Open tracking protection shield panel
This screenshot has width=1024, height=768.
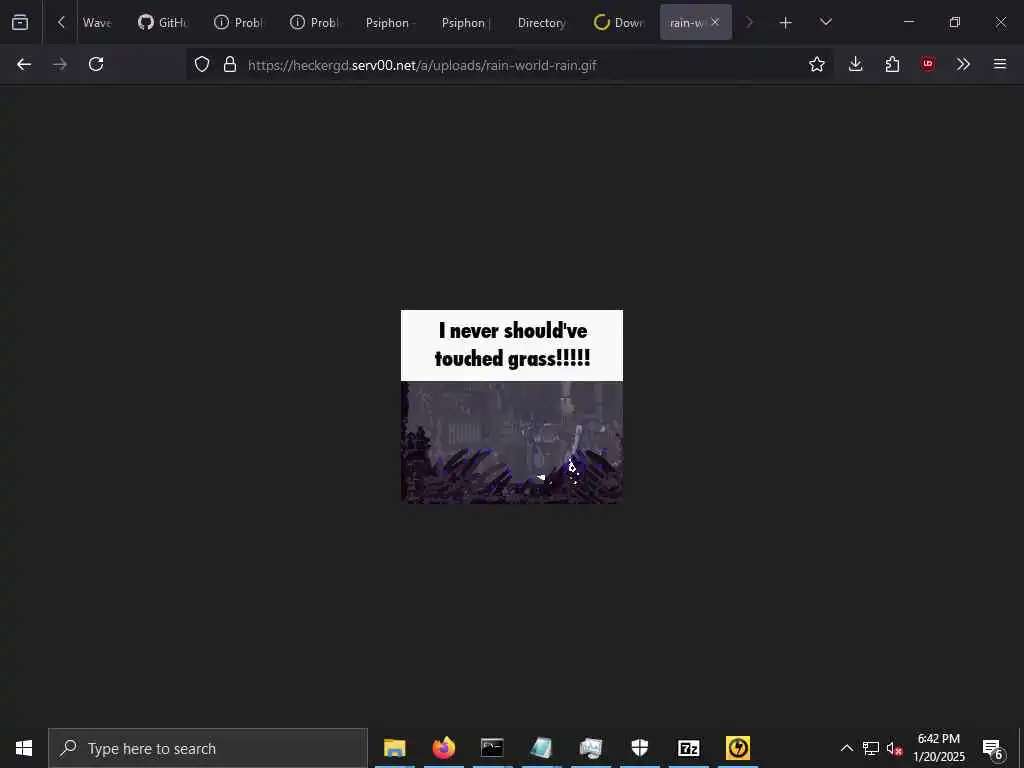tap(202, 64)
